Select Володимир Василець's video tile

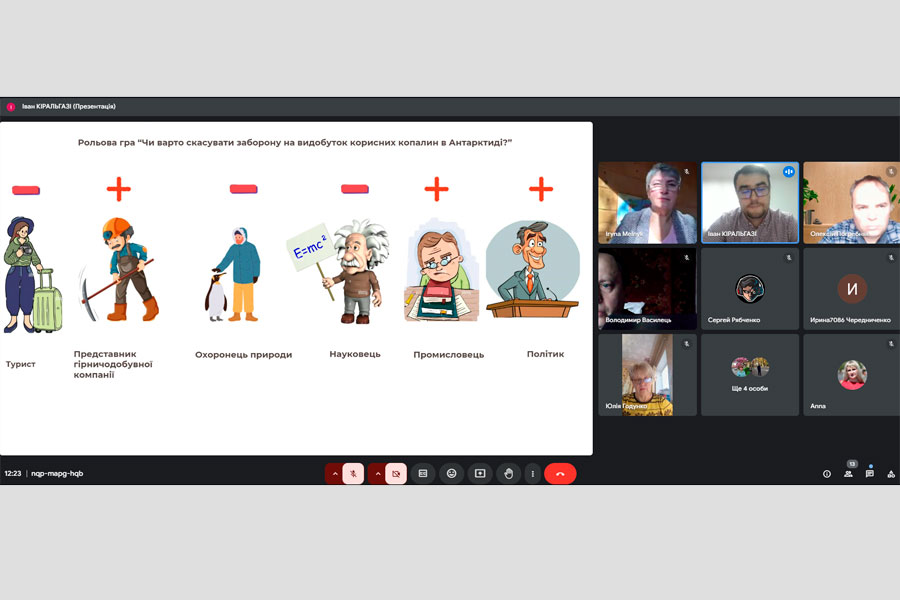[647, 289]
